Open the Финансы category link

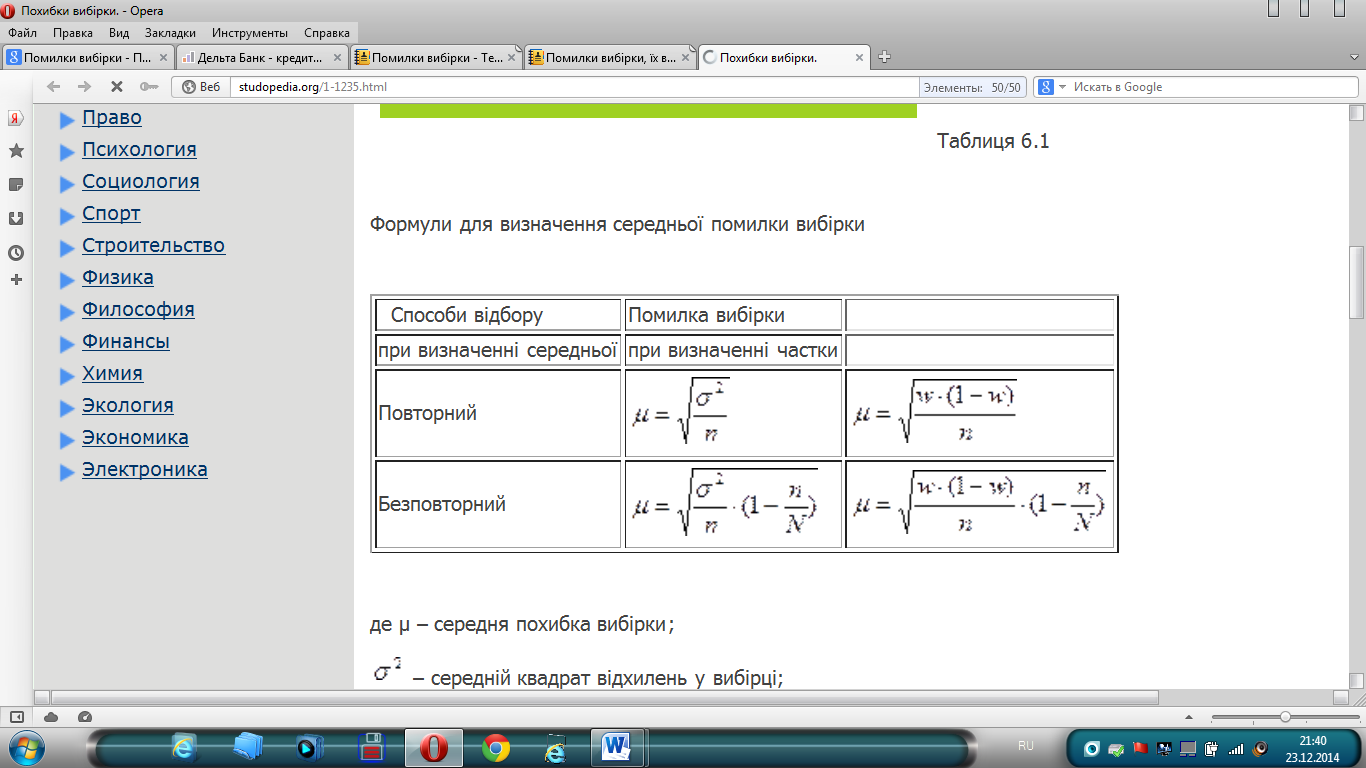126,342
